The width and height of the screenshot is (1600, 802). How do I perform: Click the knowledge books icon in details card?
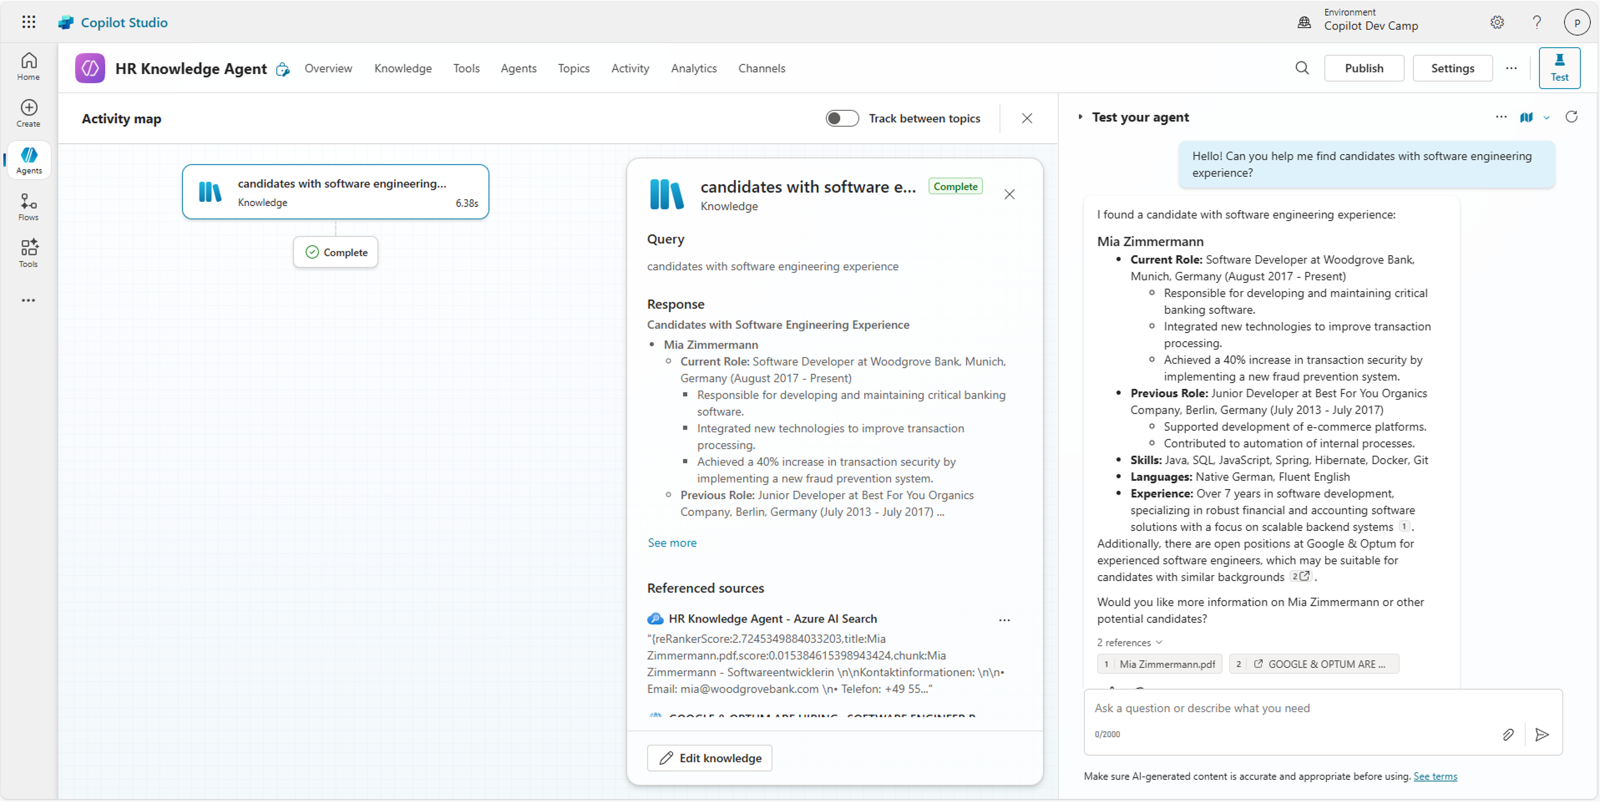[667, 194]
